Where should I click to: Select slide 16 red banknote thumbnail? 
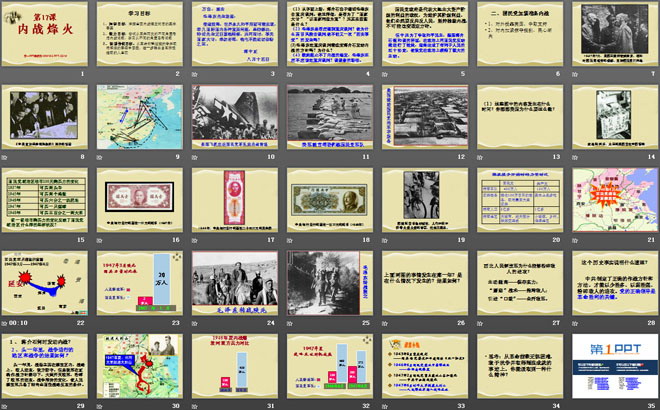point(140,200)
